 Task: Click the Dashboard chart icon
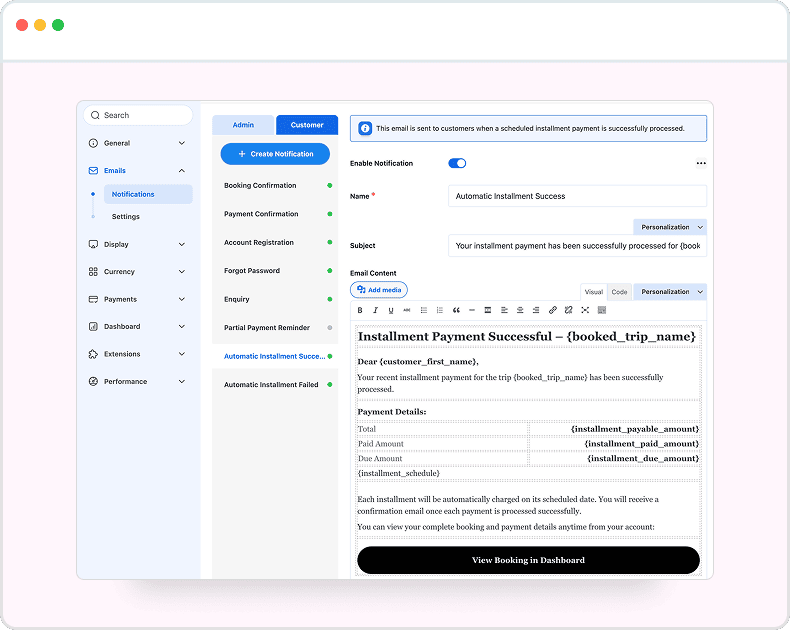point(93,327)
